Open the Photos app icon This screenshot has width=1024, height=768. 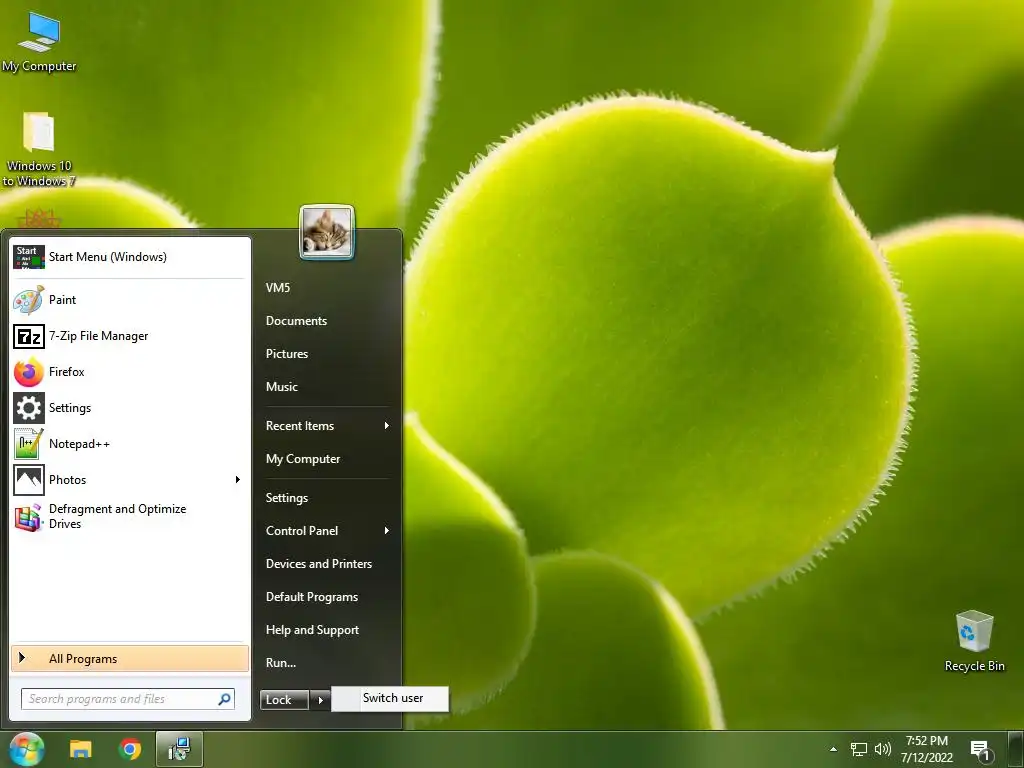29,480
